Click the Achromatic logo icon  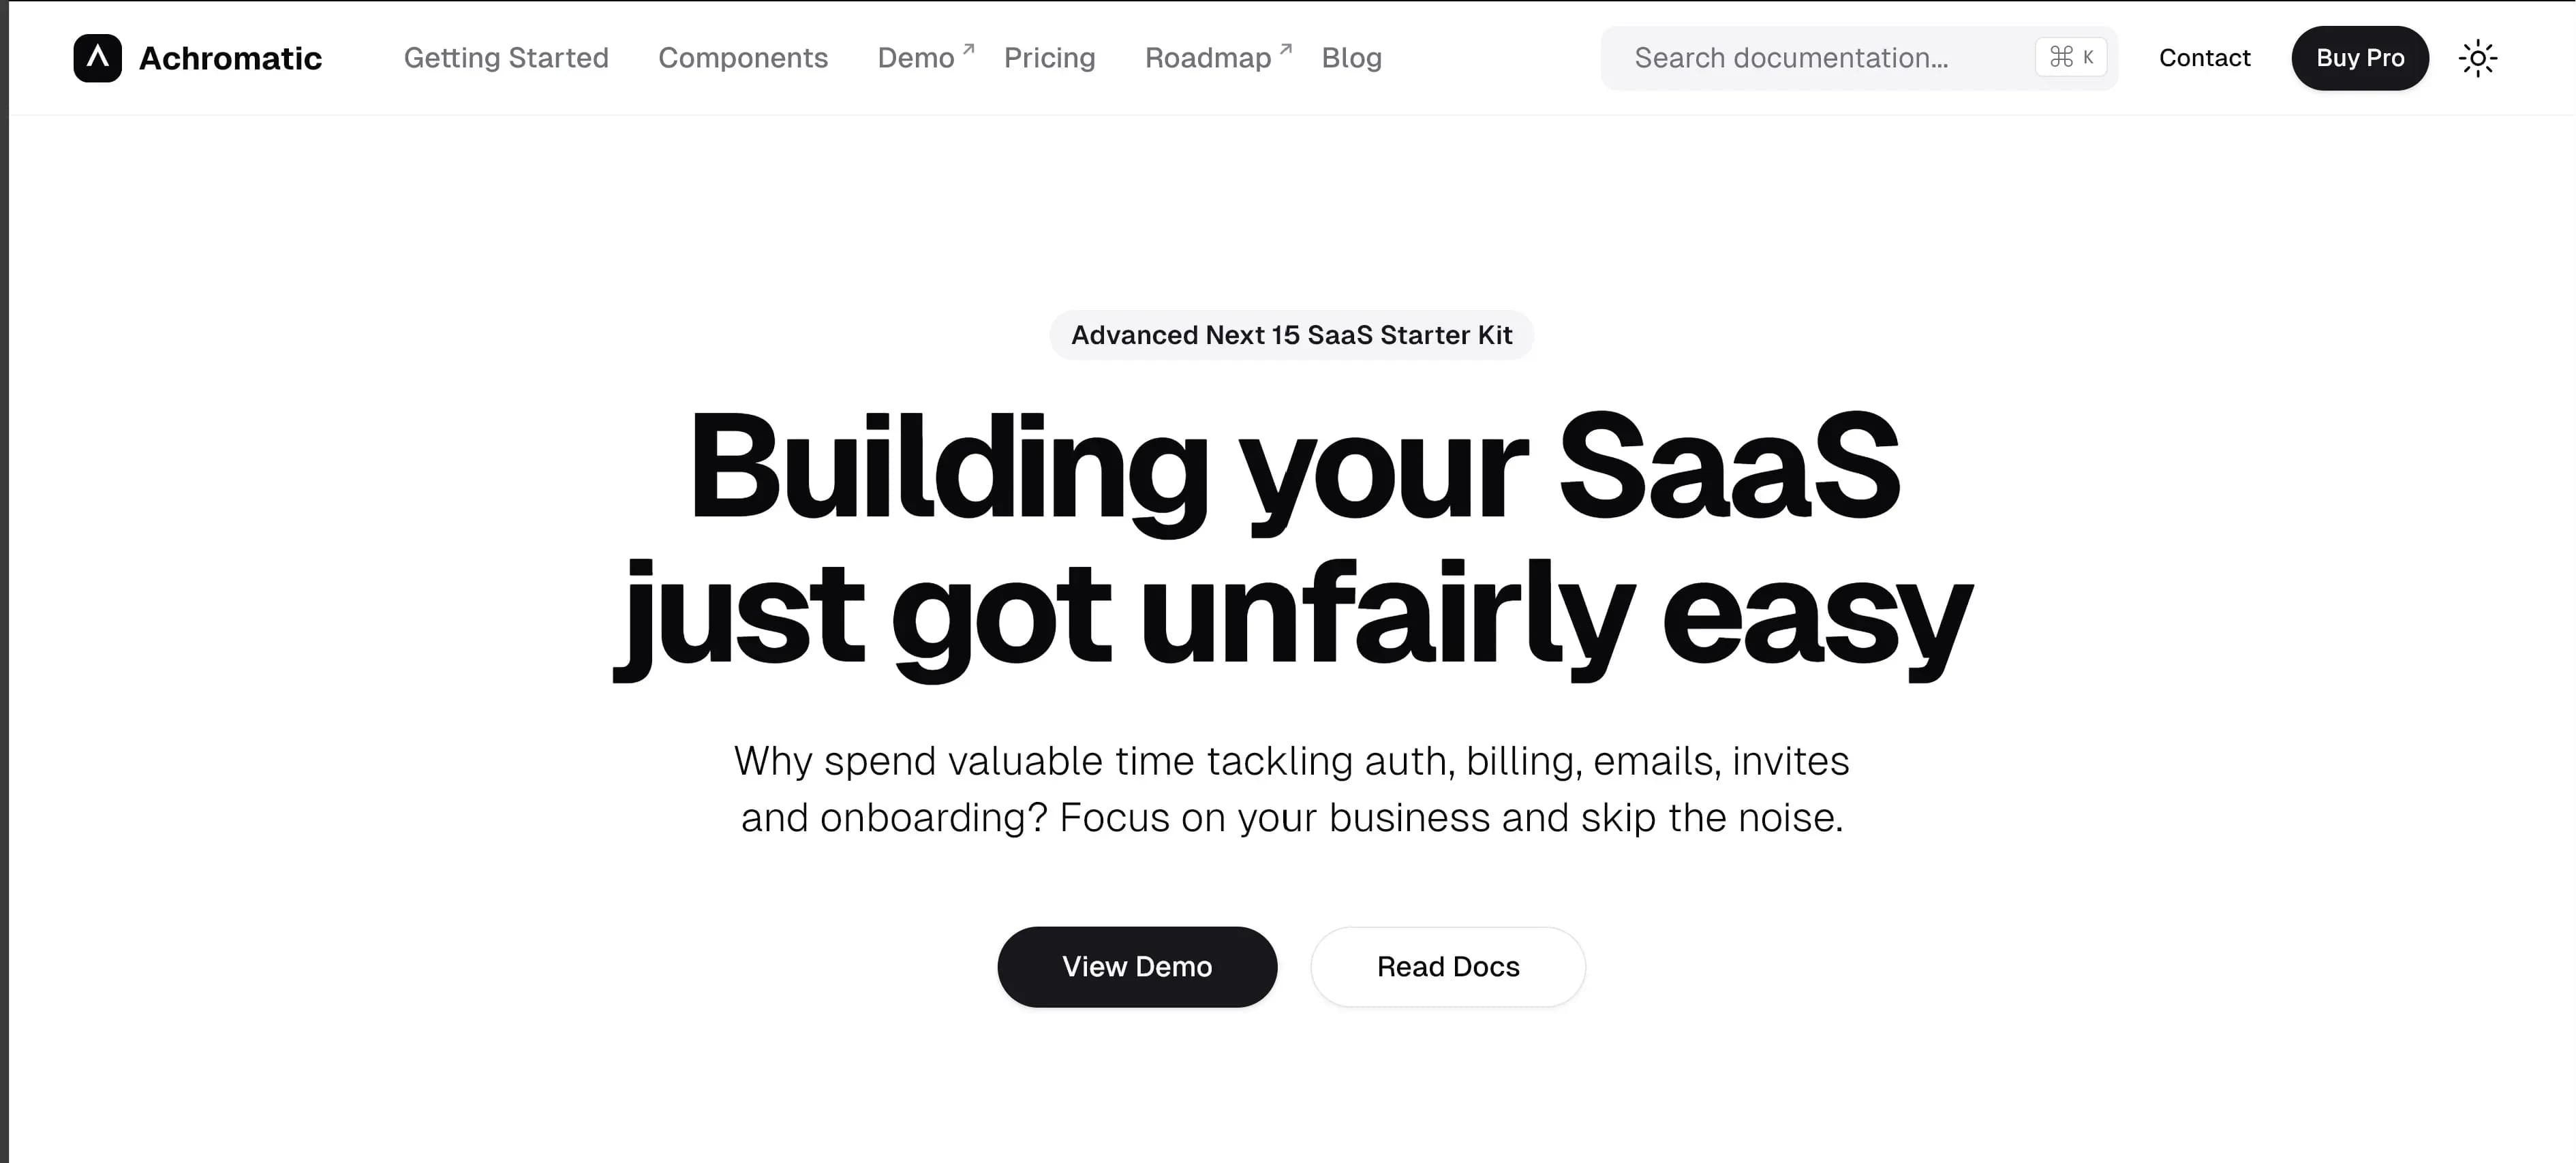pos(99,57)
